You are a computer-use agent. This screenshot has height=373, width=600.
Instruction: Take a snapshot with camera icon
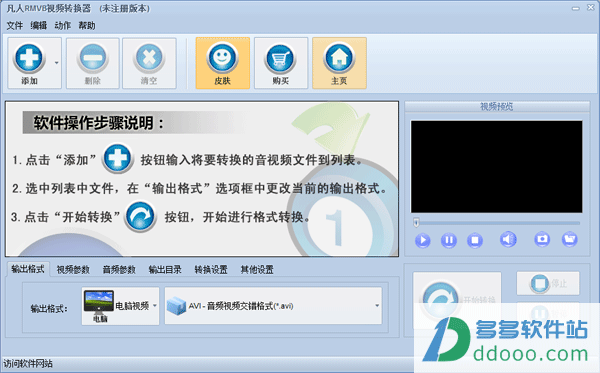(542, 239)
